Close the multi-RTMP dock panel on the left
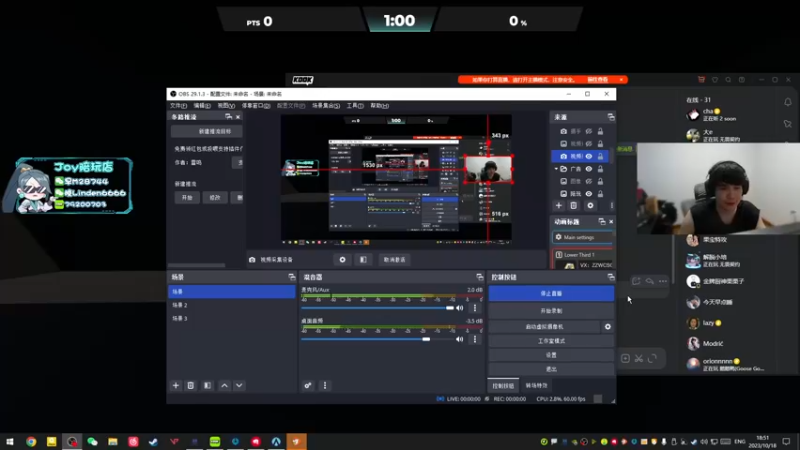800x450 pixels. (238, 117)
